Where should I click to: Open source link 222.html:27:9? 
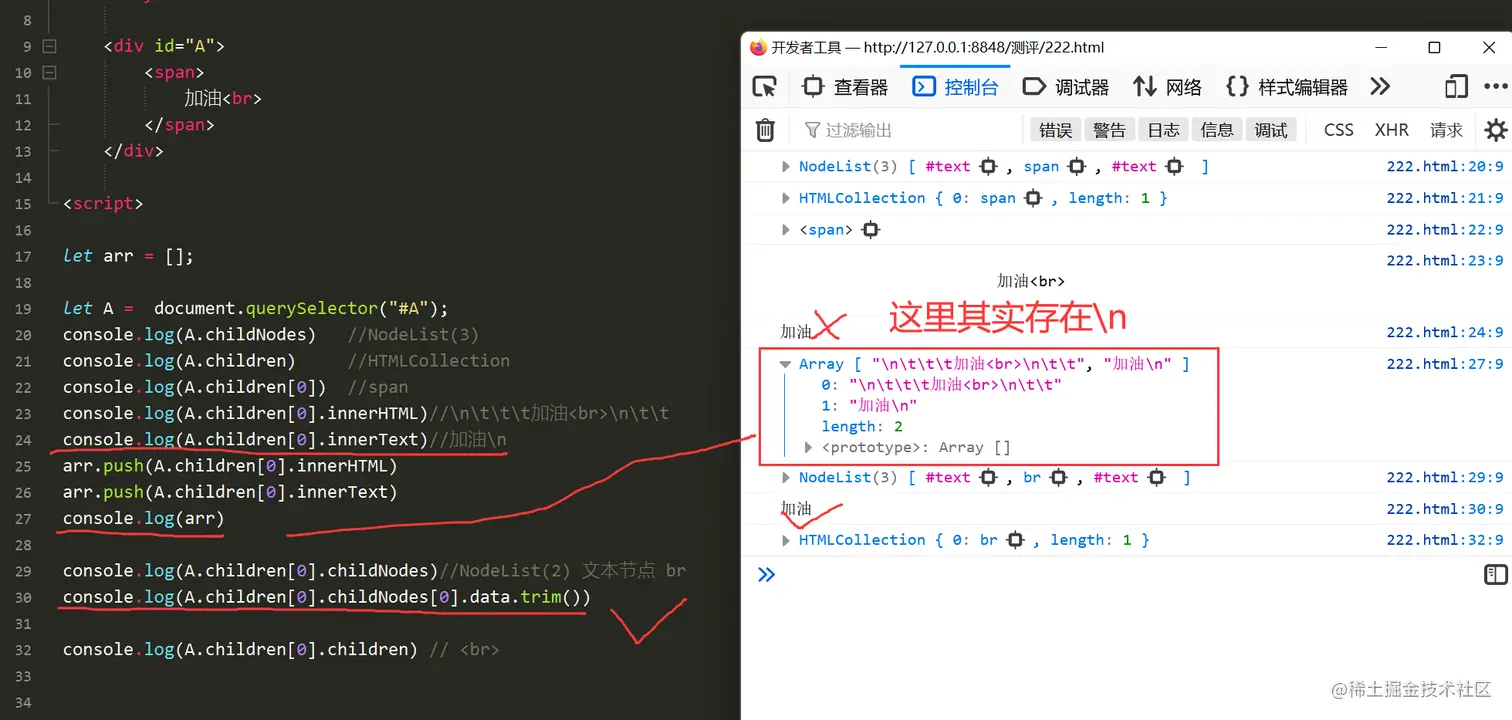(x=1445, y=365)
